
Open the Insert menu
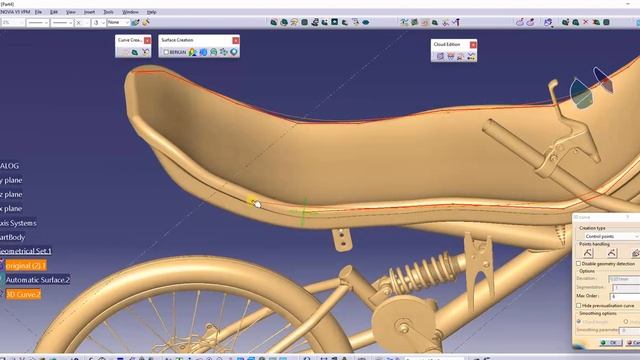(89, 12)
